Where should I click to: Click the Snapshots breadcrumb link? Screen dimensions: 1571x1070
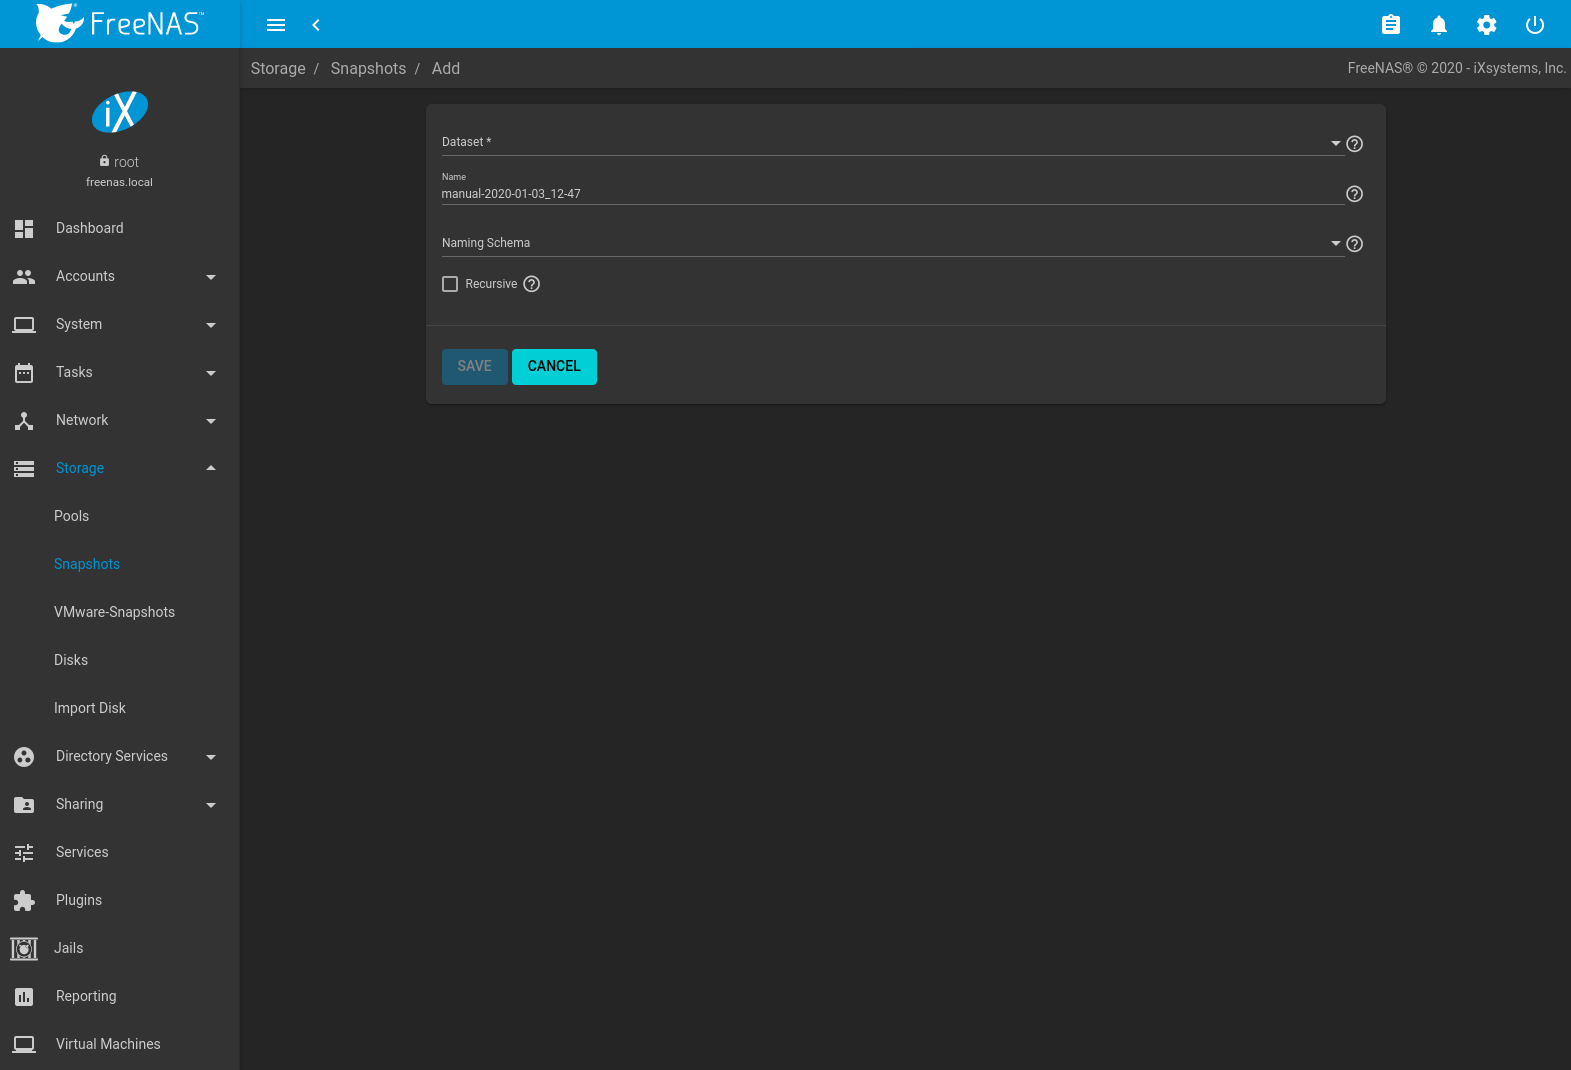click(x=368, y=69)
